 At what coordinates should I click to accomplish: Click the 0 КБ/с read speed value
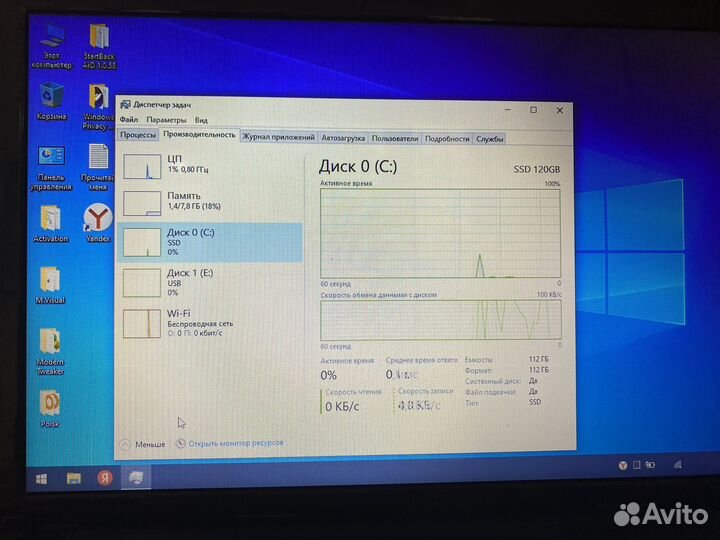(342, 406)
